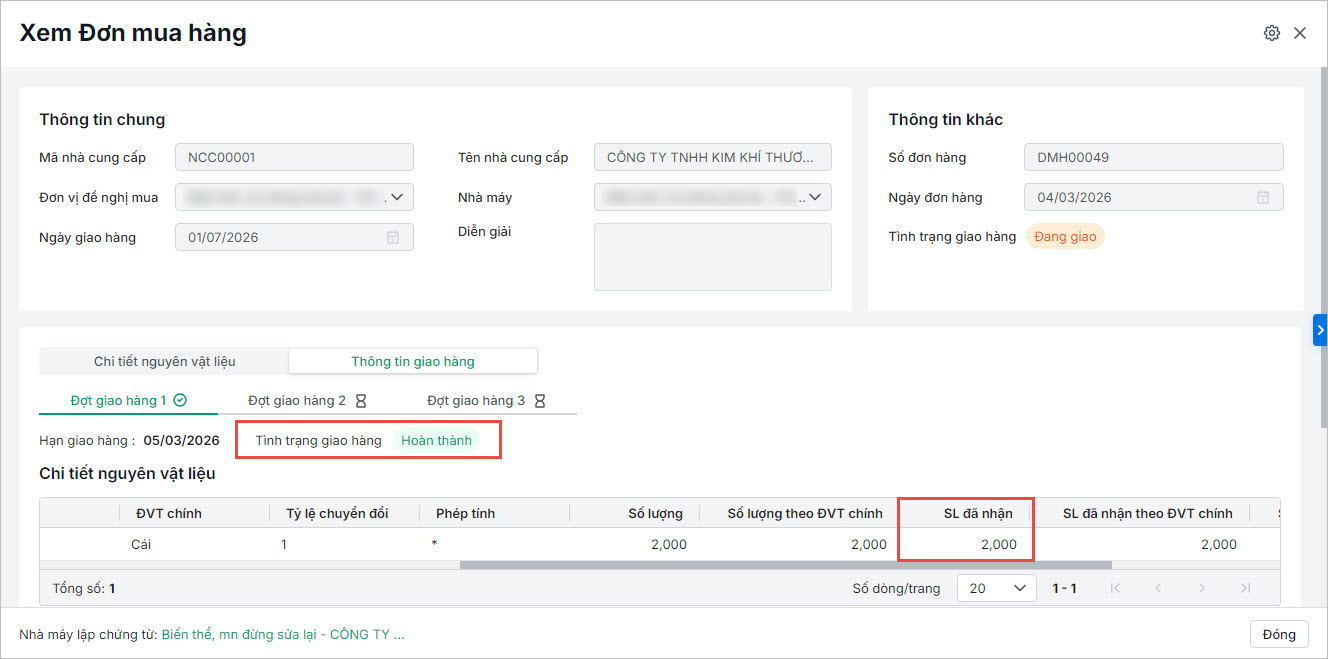Go to first page of table
The image size is (1328, 659).
1116,588
